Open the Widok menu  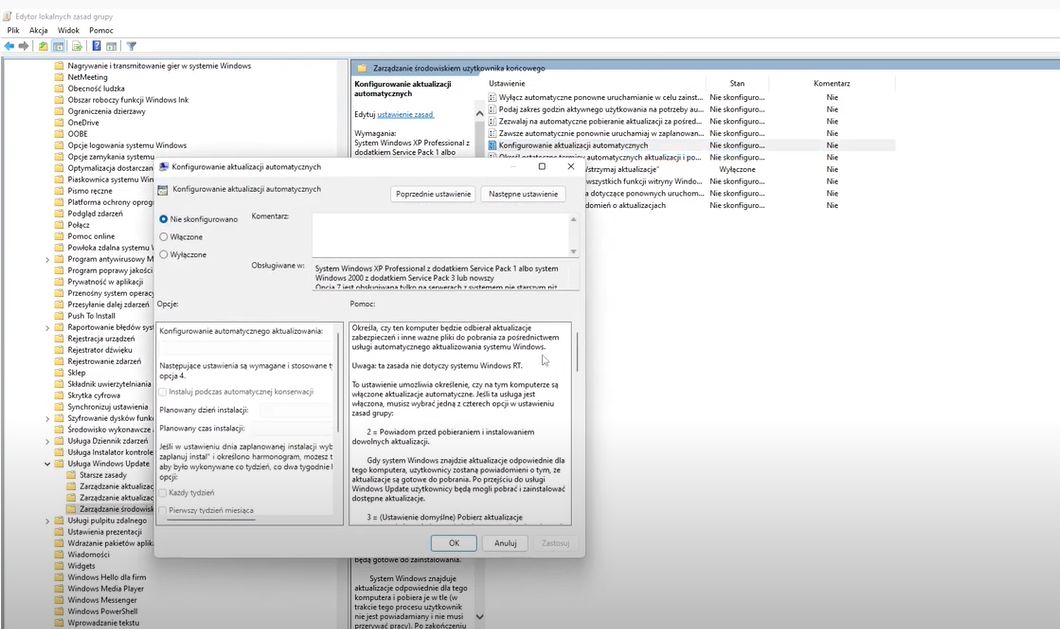tap(68, 30)
